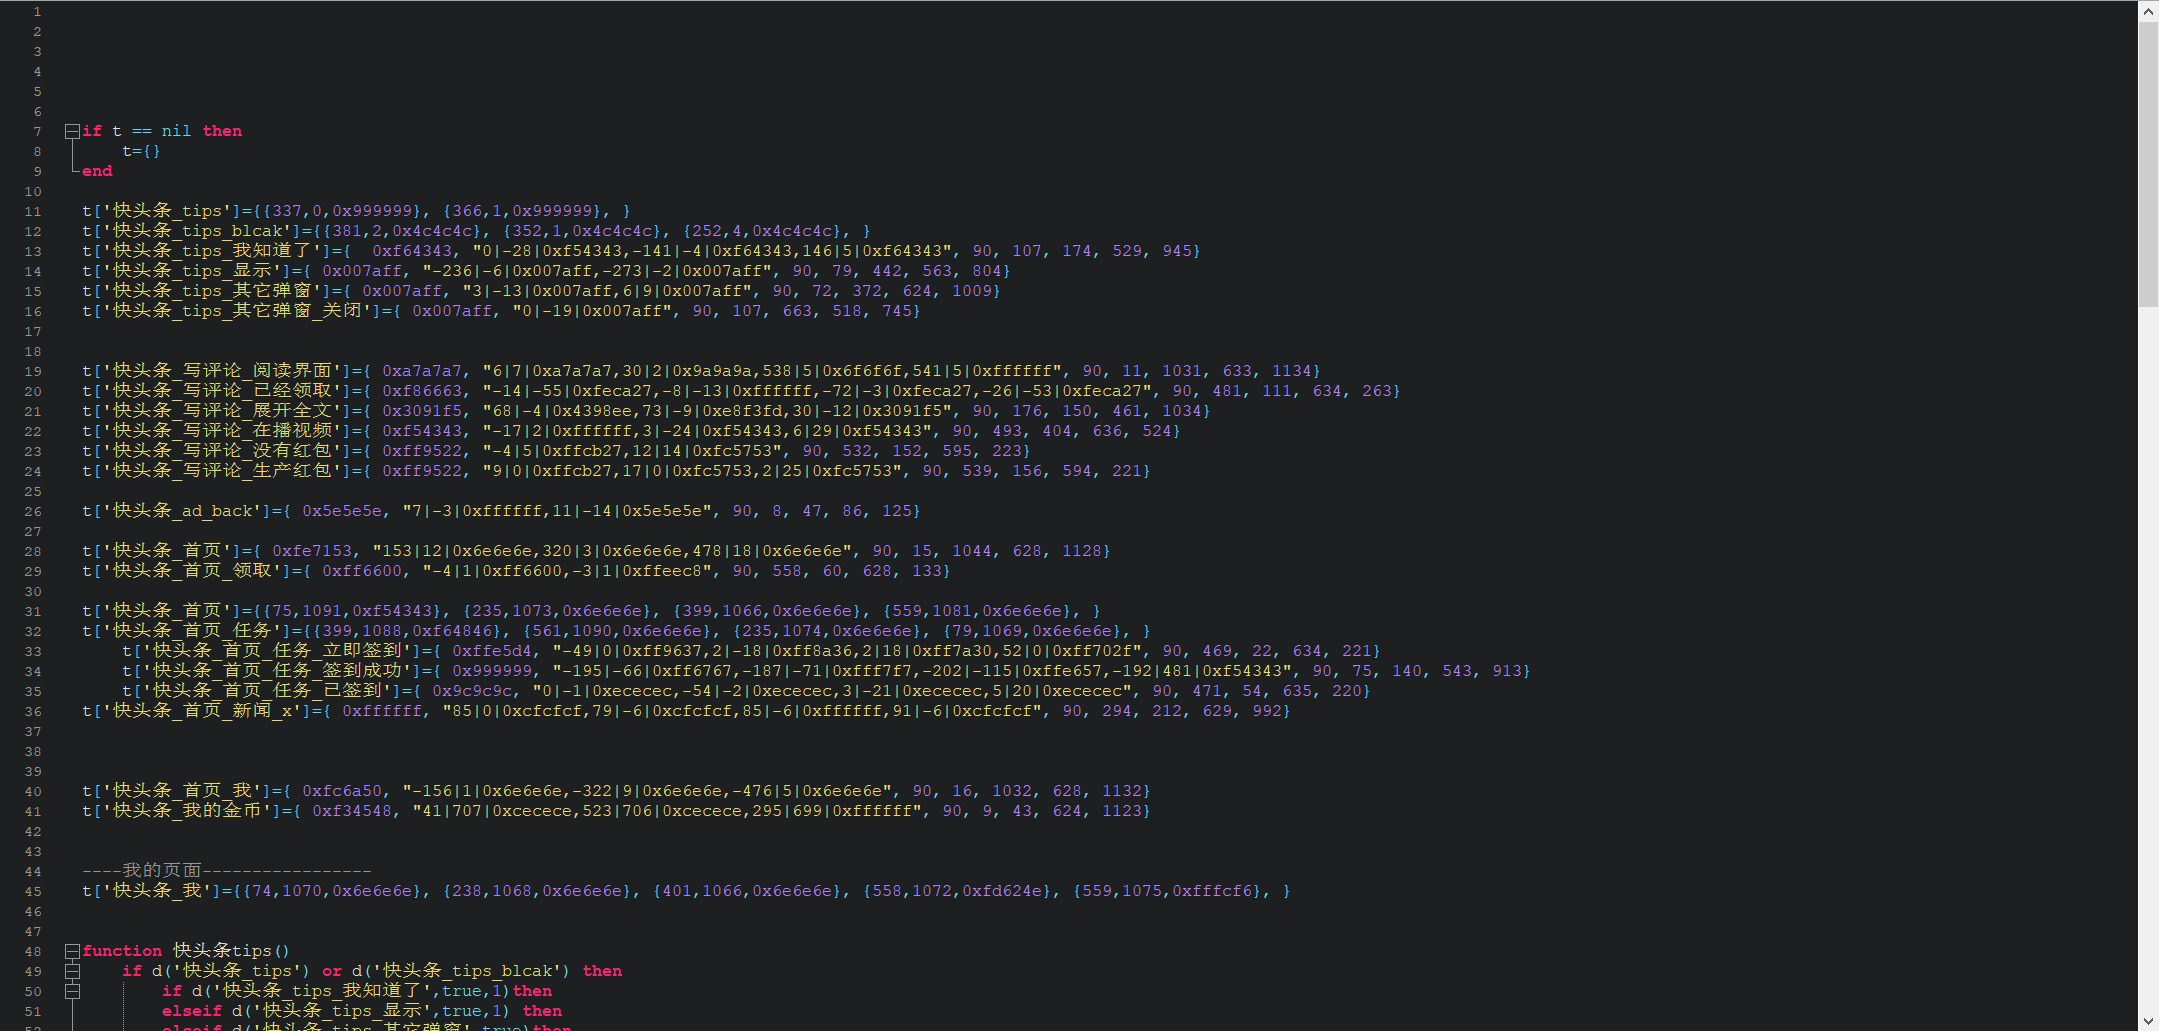Collapse the function 快头条tips fold marker

tap(72, 951)
